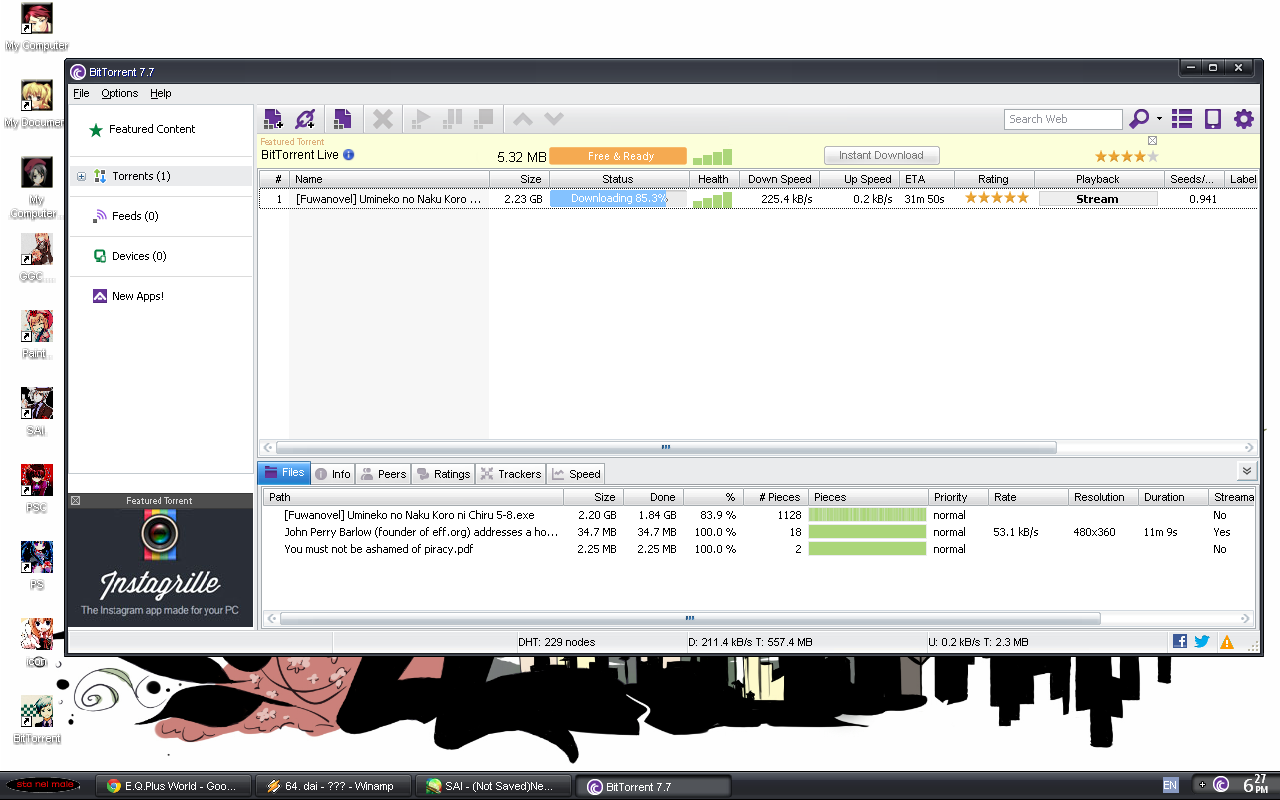Select the Umineko Chiru 5-8.exe file row
The image size is (1280, 800).
(759, 515)
